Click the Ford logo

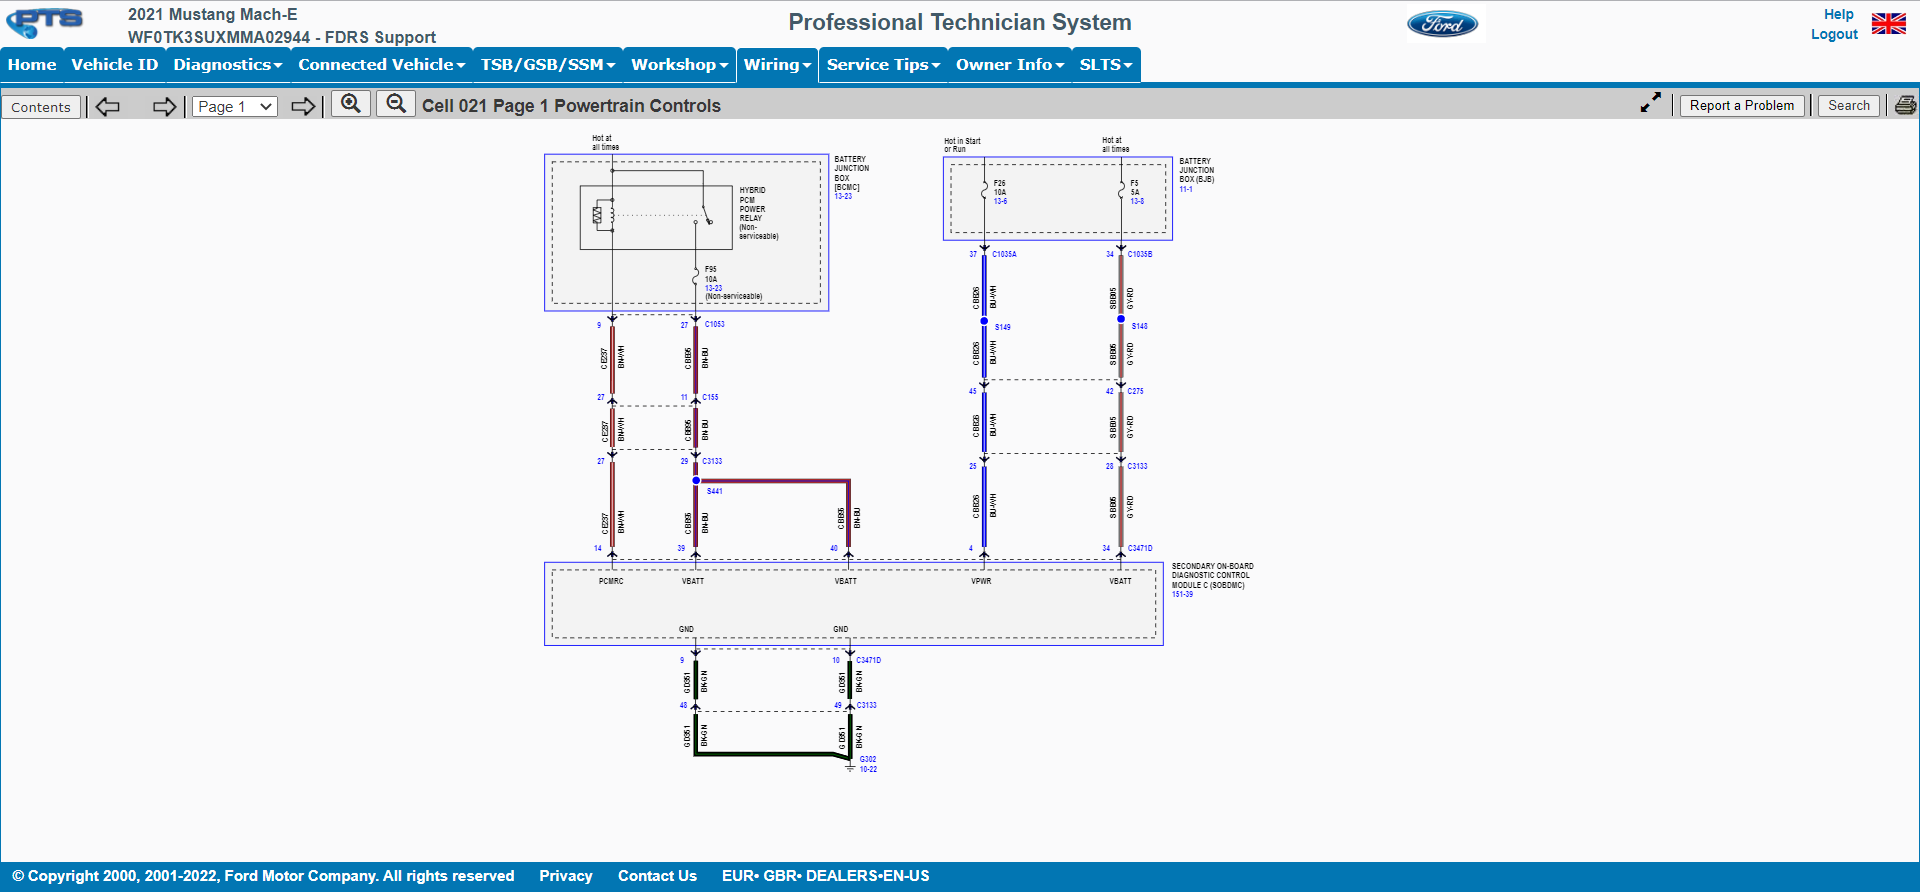coord(1442,24)
